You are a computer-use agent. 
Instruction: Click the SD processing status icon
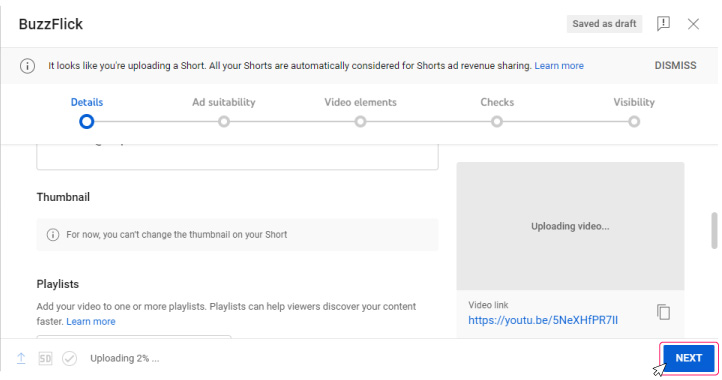click(x=45, y=358)
